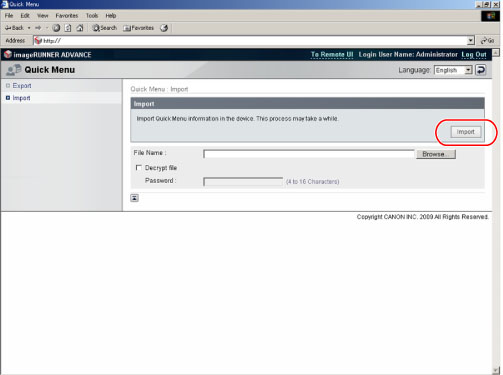Click the return-to-top icon below the form
503x375 pixels.
[x=134, y=198]
